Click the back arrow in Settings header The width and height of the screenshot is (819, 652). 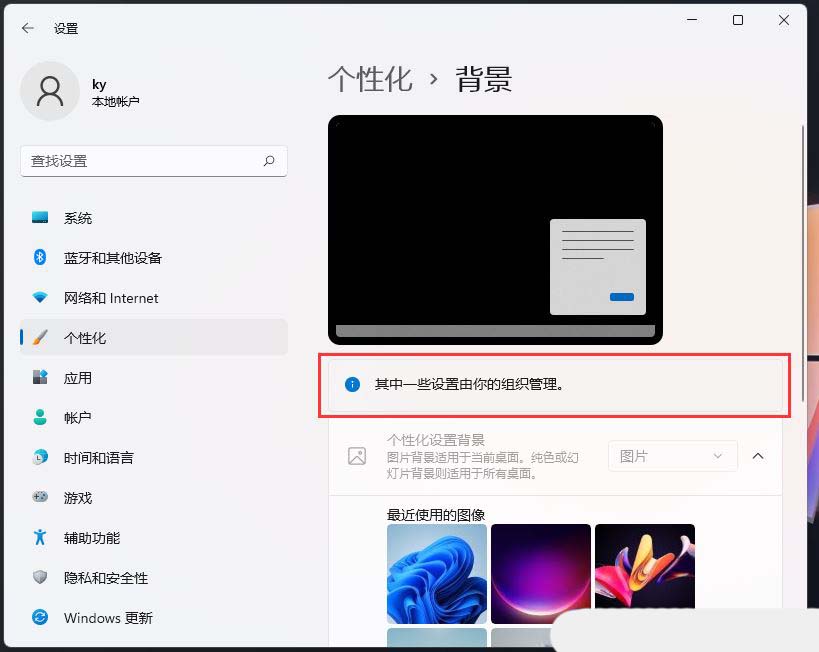pyautogui.click(x=27, y=28)
